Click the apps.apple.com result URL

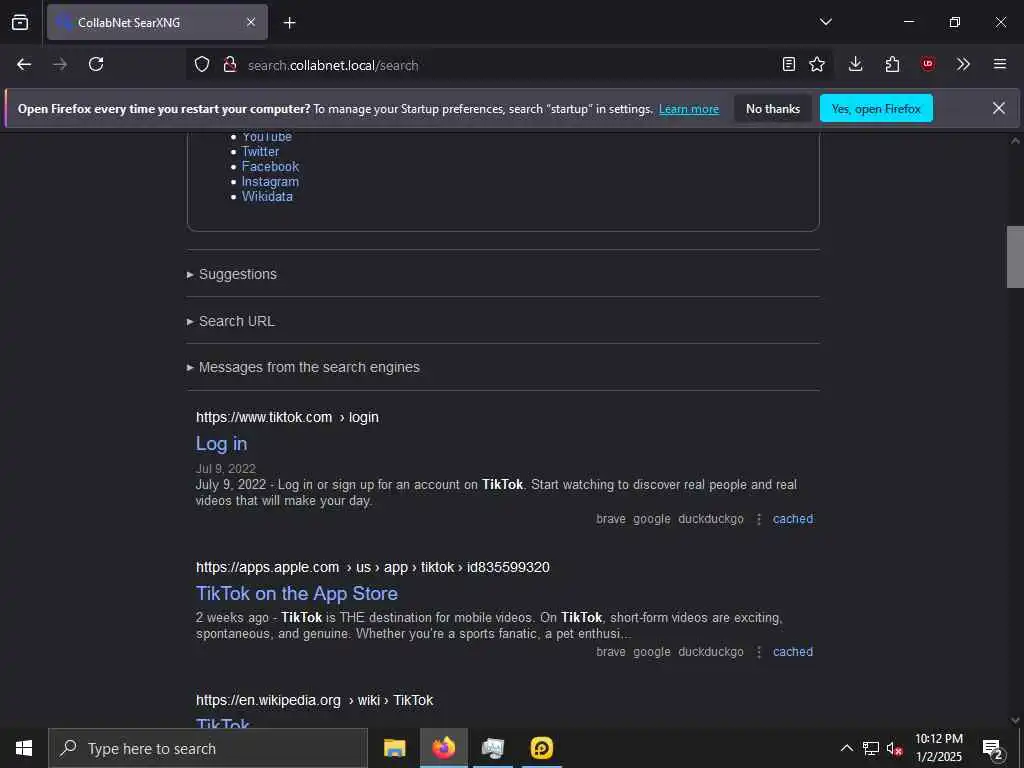pos(372,568)
